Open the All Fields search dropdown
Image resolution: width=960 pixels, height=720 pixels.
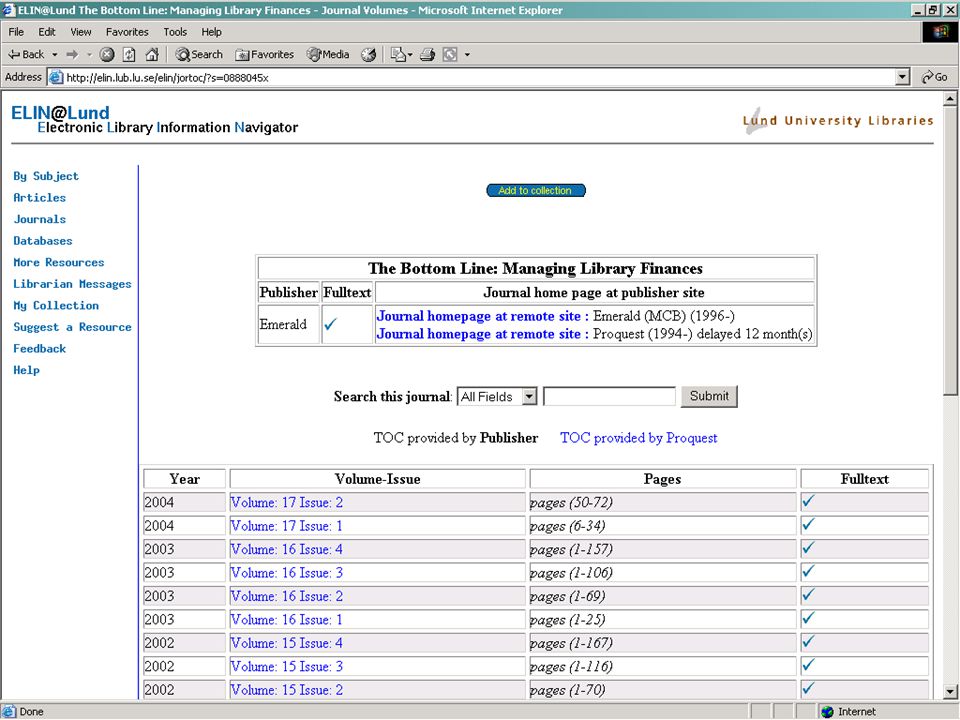click(529, 396)
